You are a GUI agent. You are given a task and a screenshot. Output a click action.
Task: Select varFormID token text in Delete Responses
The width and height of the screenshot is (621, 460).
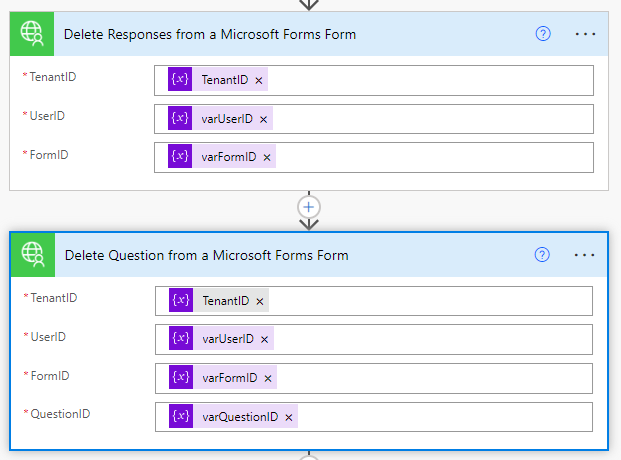coord(229,157)
